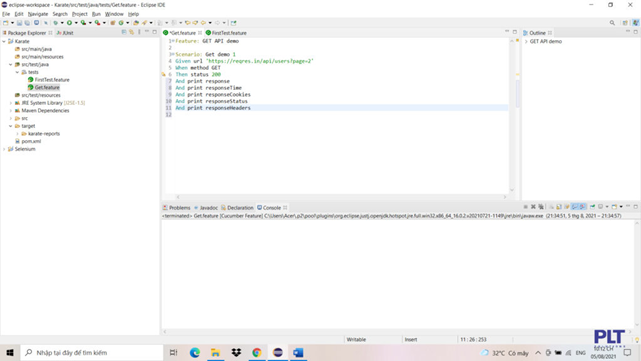Open File Explorer from the taskbar
Viewport: 641px width, 361px height.
coord(215,352)
